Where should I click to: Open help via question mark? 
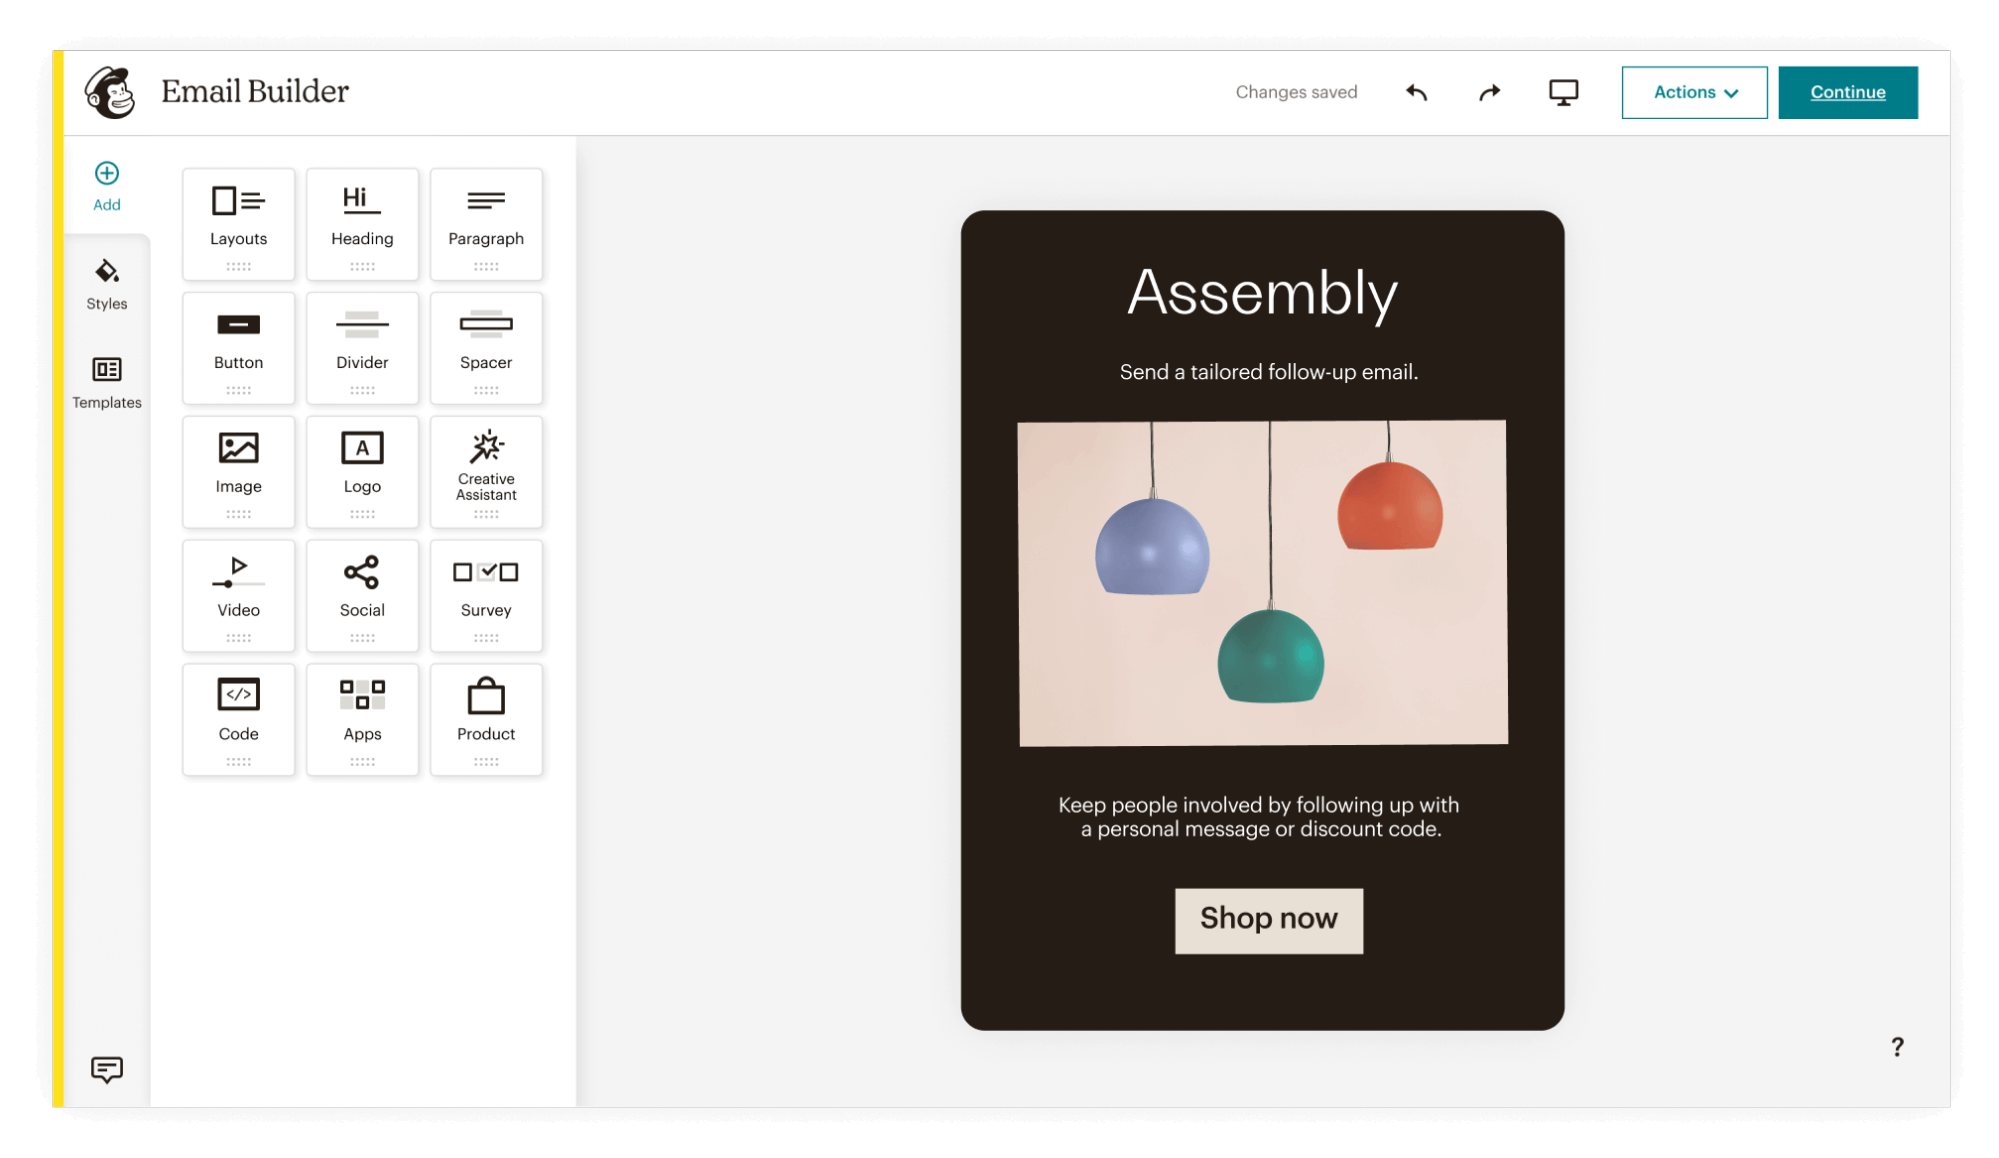click(x=1897, y=1047)
